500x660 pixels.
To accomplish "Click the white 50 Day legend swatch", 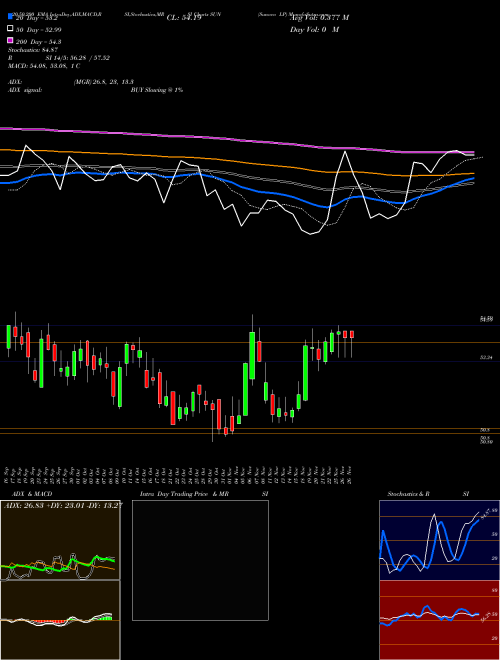I will (10, 29).
